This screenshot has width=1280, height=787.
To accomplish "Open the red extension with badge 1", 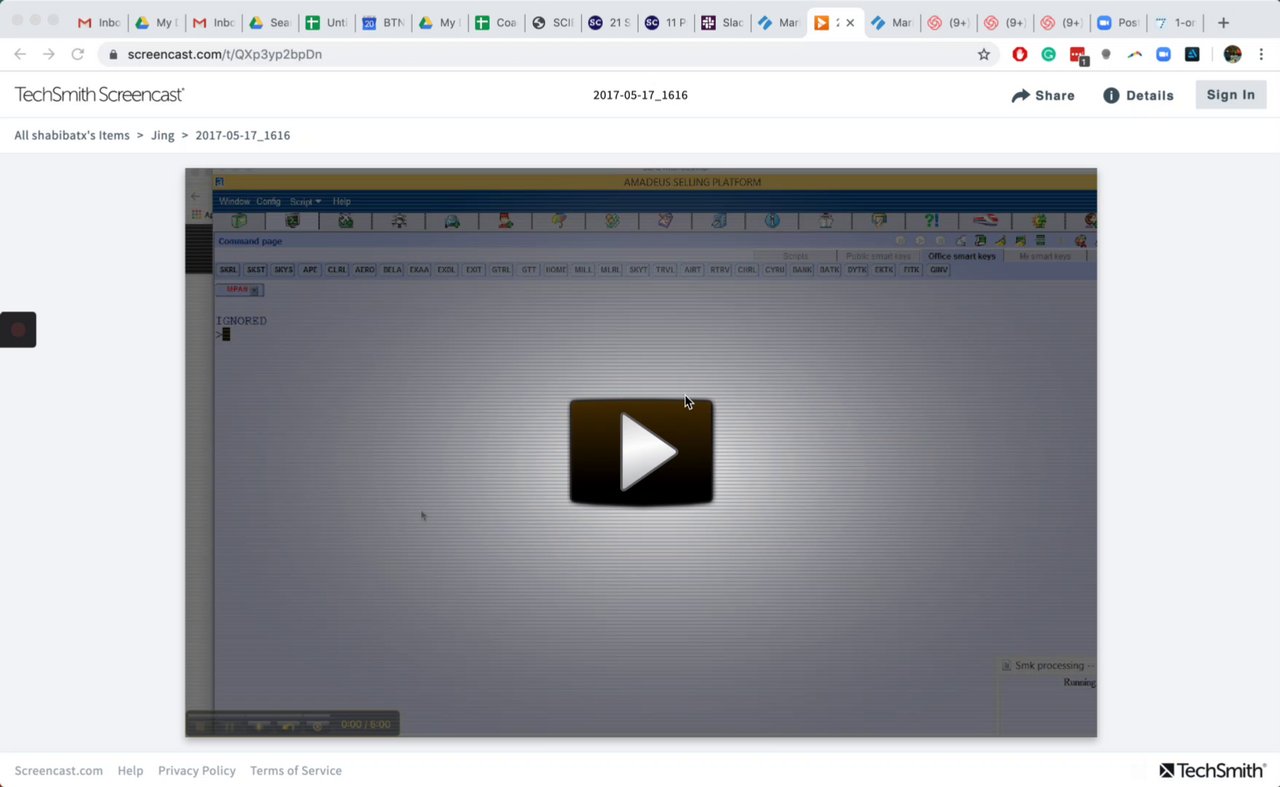I will tap(1078, 55).
